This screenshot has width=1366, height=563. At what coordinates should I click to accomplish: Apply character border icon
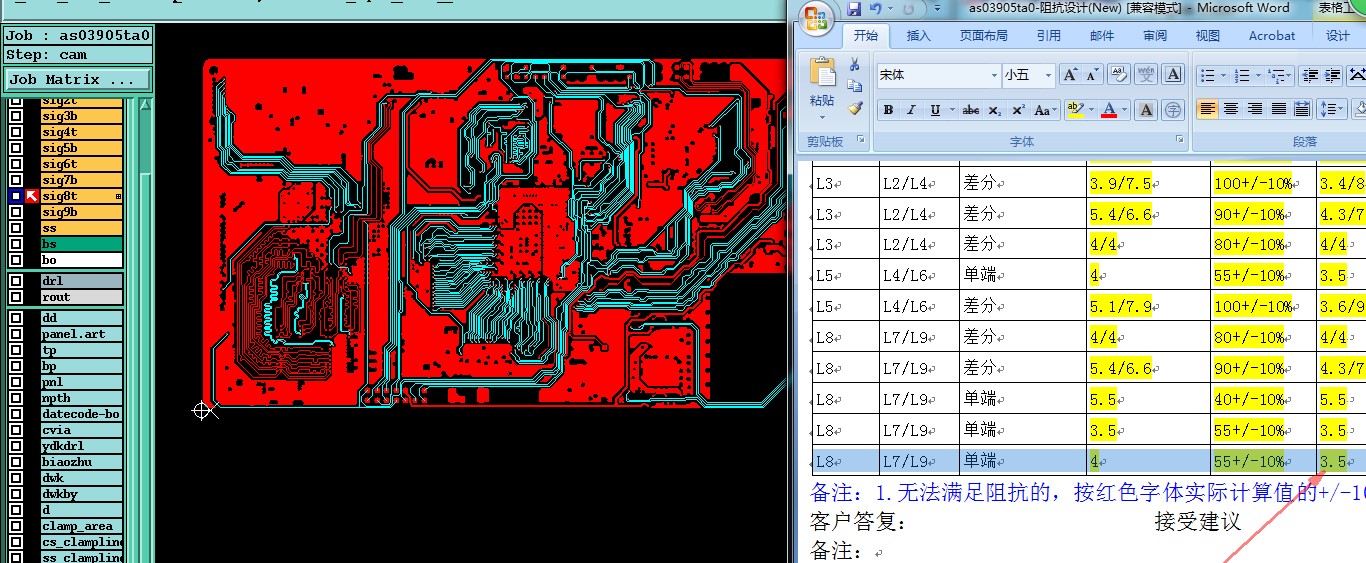pos(1173,75)
